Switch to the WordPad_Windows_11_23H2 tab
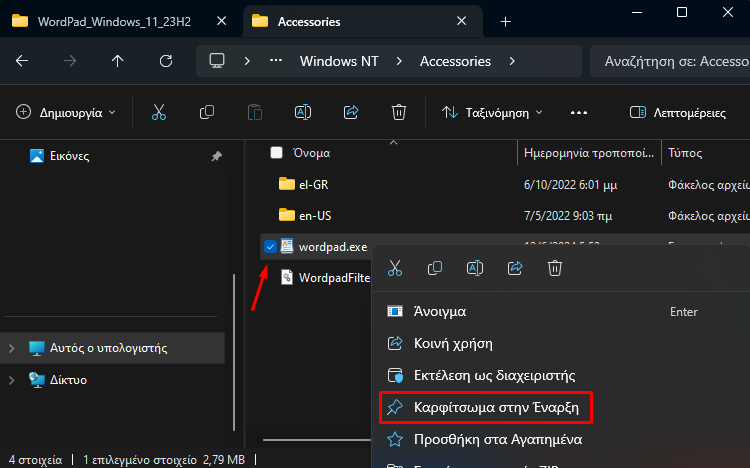This screenshot has height=468, width=750. pos(114,22)
